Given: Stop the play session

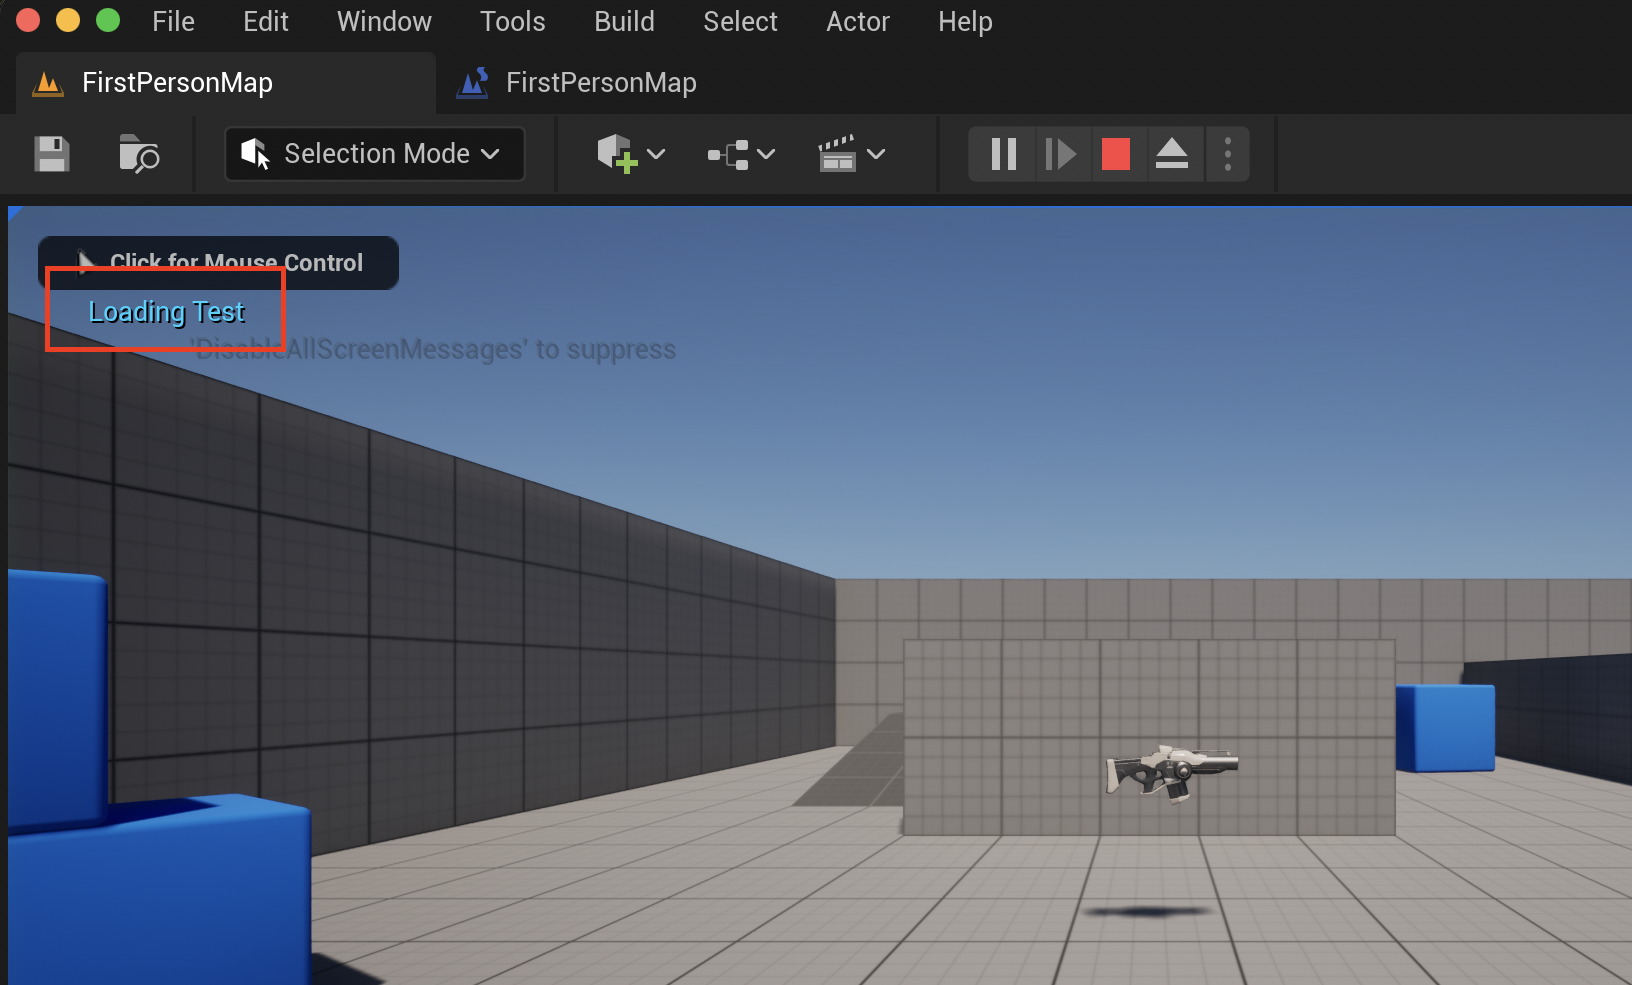Looking at the screenshot, I should (1115, 154).
